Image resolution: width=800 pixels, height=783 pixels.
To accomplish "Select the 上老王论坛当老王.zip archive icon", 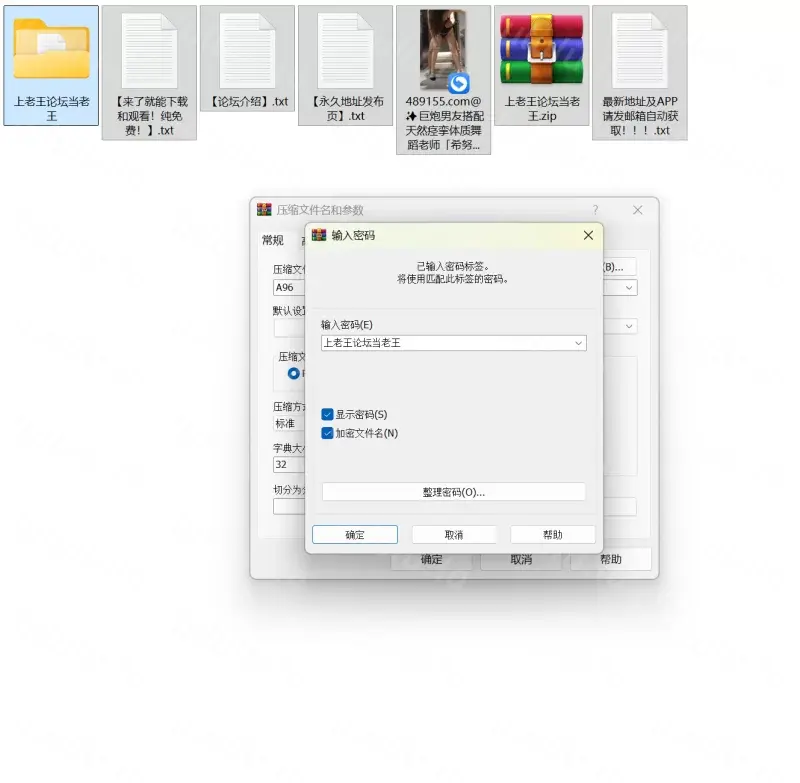I will pyautogui.click(x=541, y=49).
